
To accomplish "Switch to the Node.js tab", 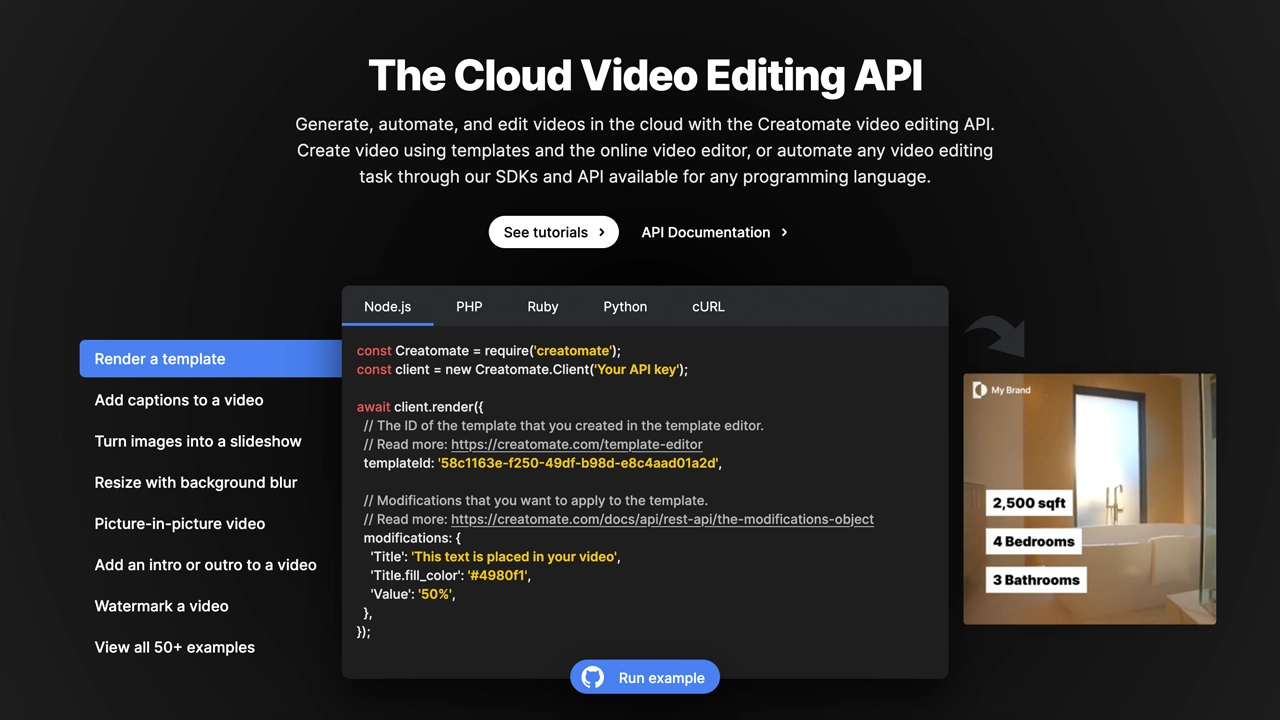I will coord(387,307).
